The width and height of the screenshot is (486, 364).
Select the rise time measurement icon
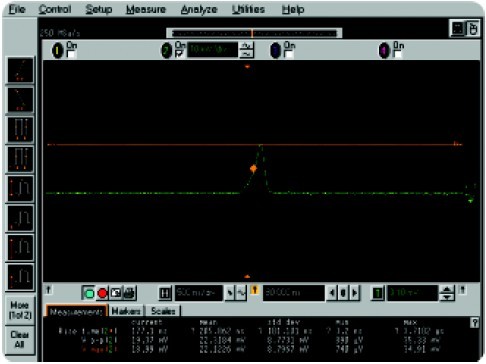pos(20,70)
